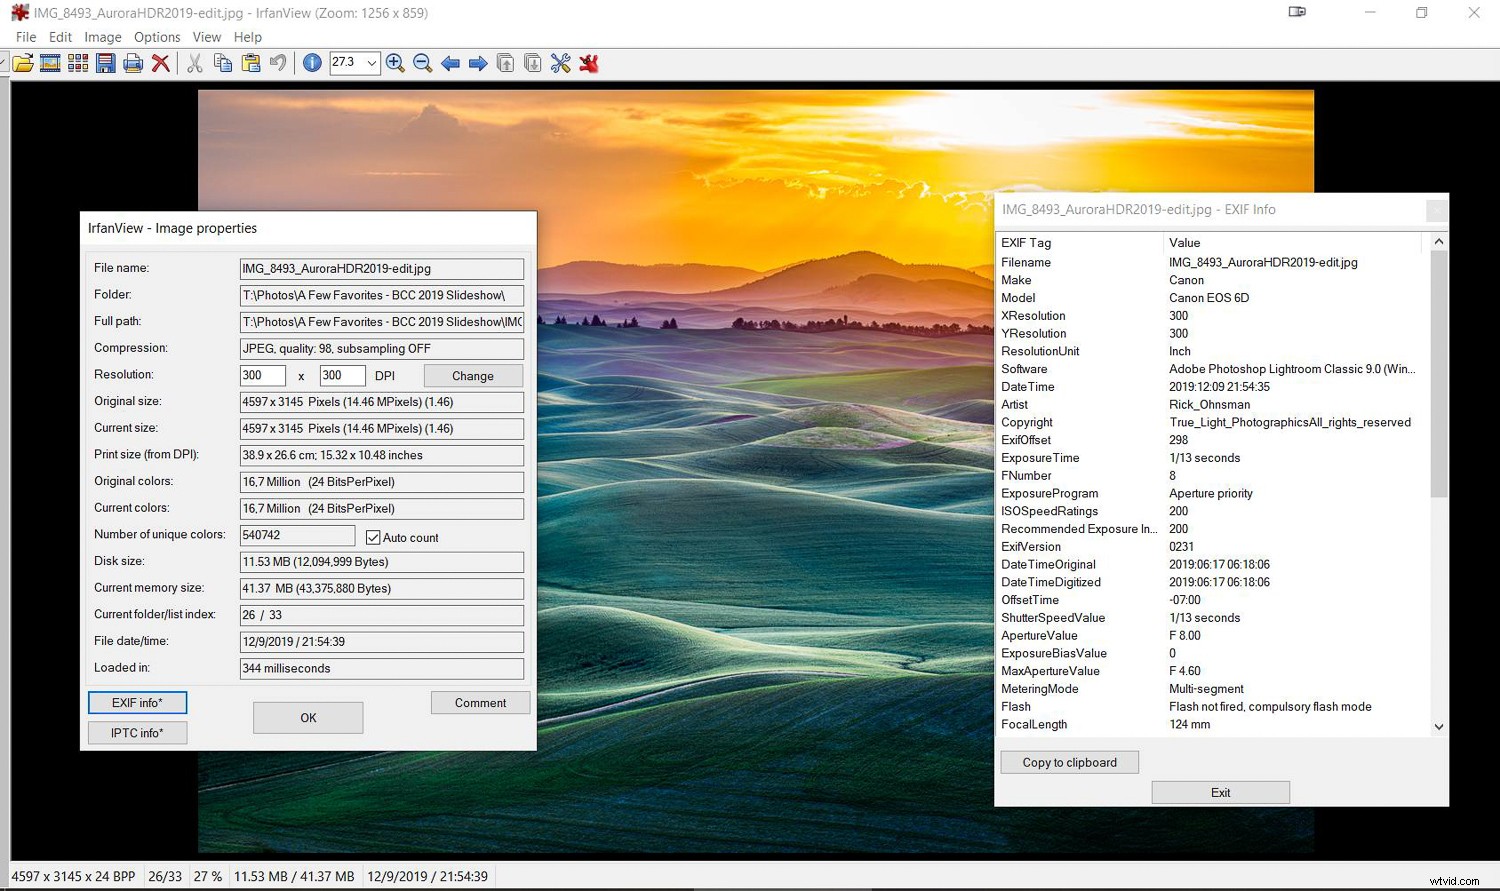1500x891 pixels.
Task: Click Copy to clipboard in EXIF window
Action: [x=1068, y=762]
